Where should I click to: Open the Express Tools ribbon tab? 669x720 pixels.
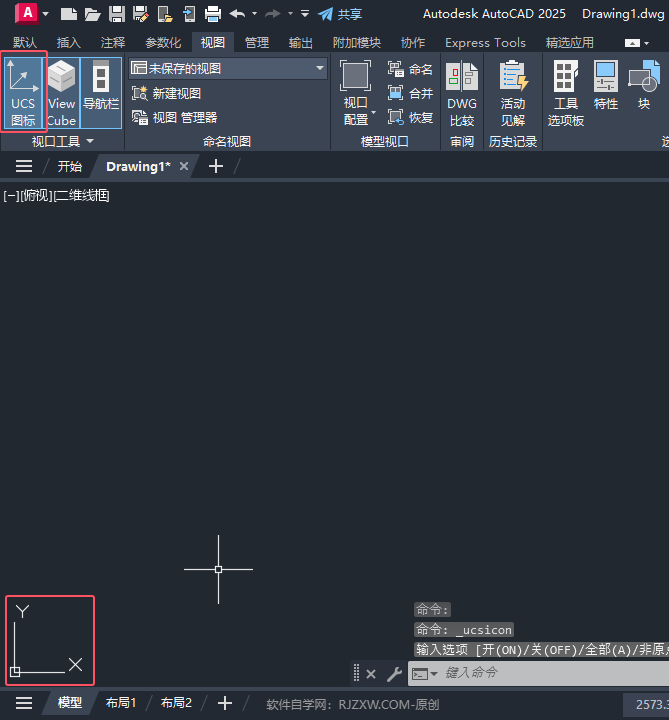pos(485,43)
